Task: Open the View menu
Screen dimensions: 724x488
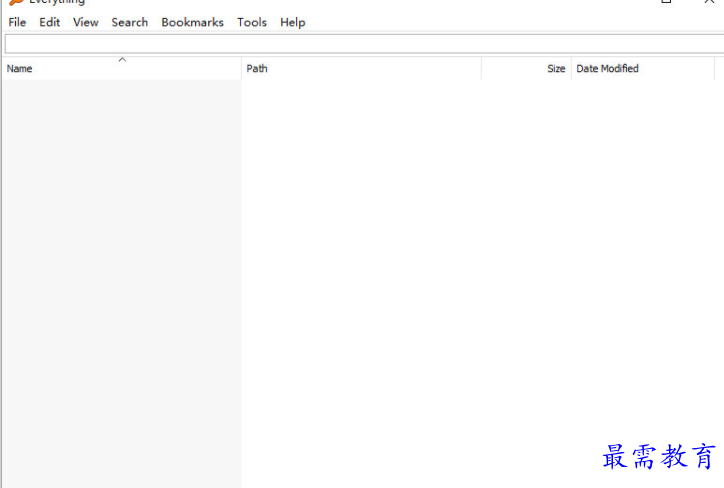Action: (85, 22)
